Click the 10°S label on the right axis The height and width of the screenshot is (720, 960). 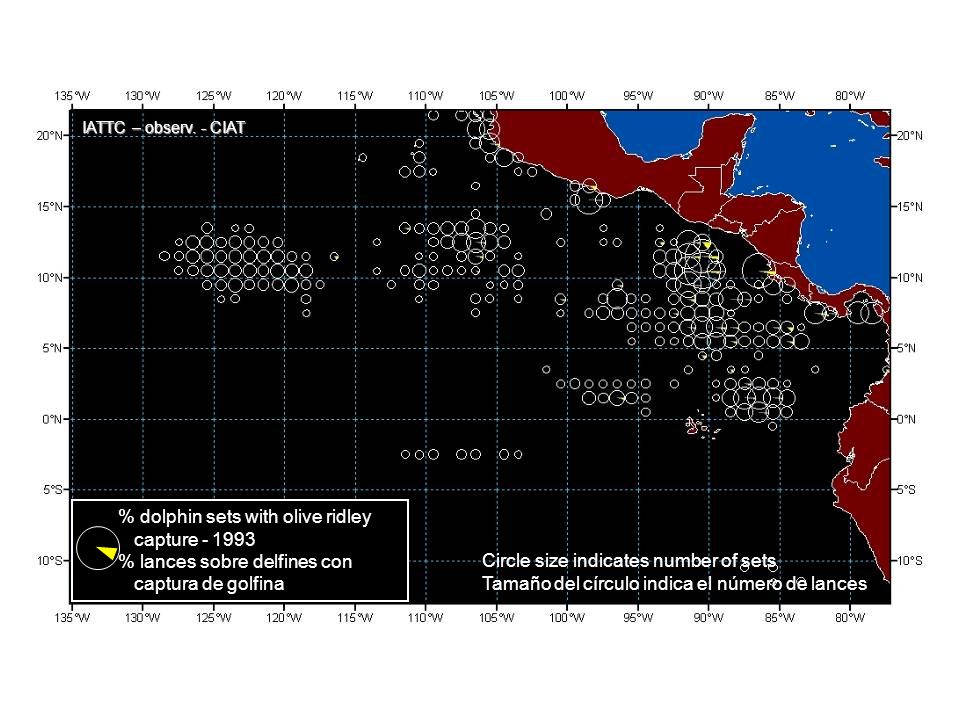[909, 560]
